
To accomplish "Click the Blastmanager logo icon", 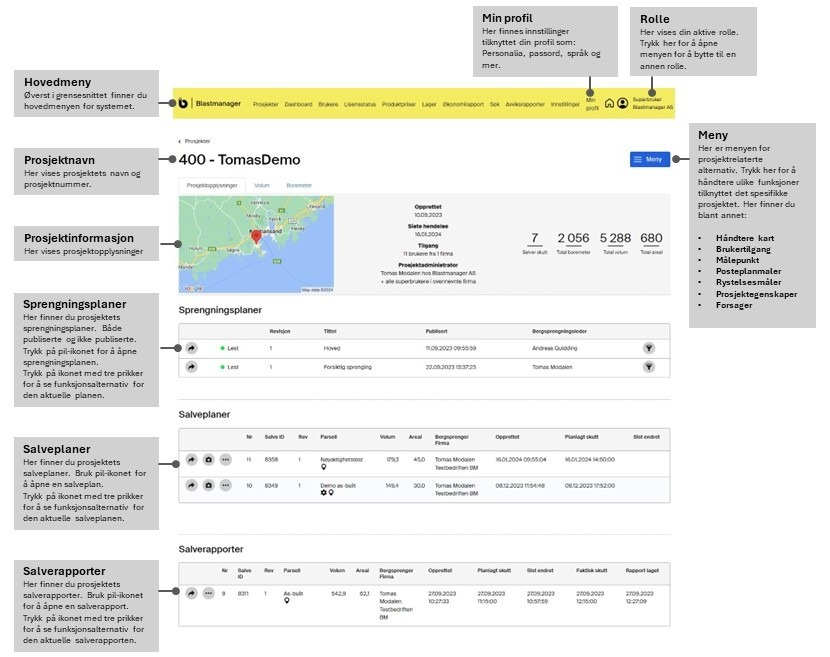I will tap(183, 103).
